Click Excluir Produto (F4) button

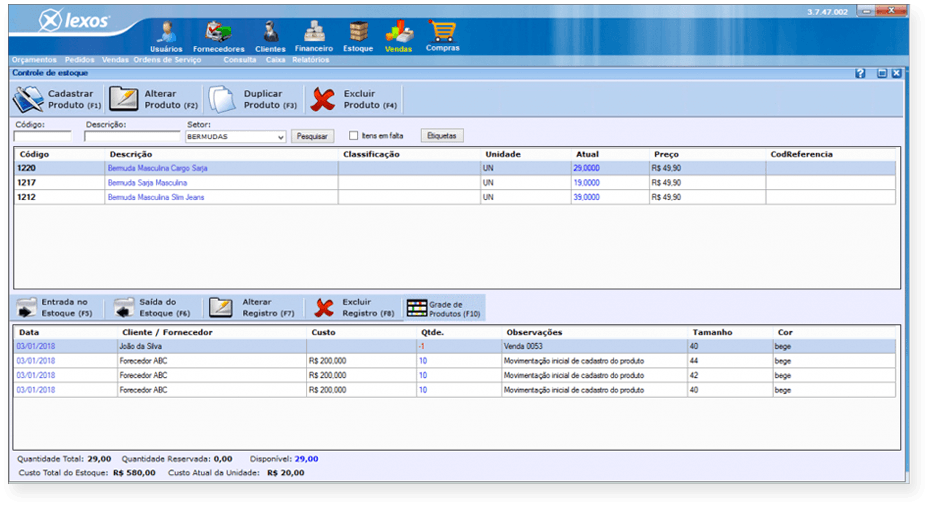click(x=353, y=99)
